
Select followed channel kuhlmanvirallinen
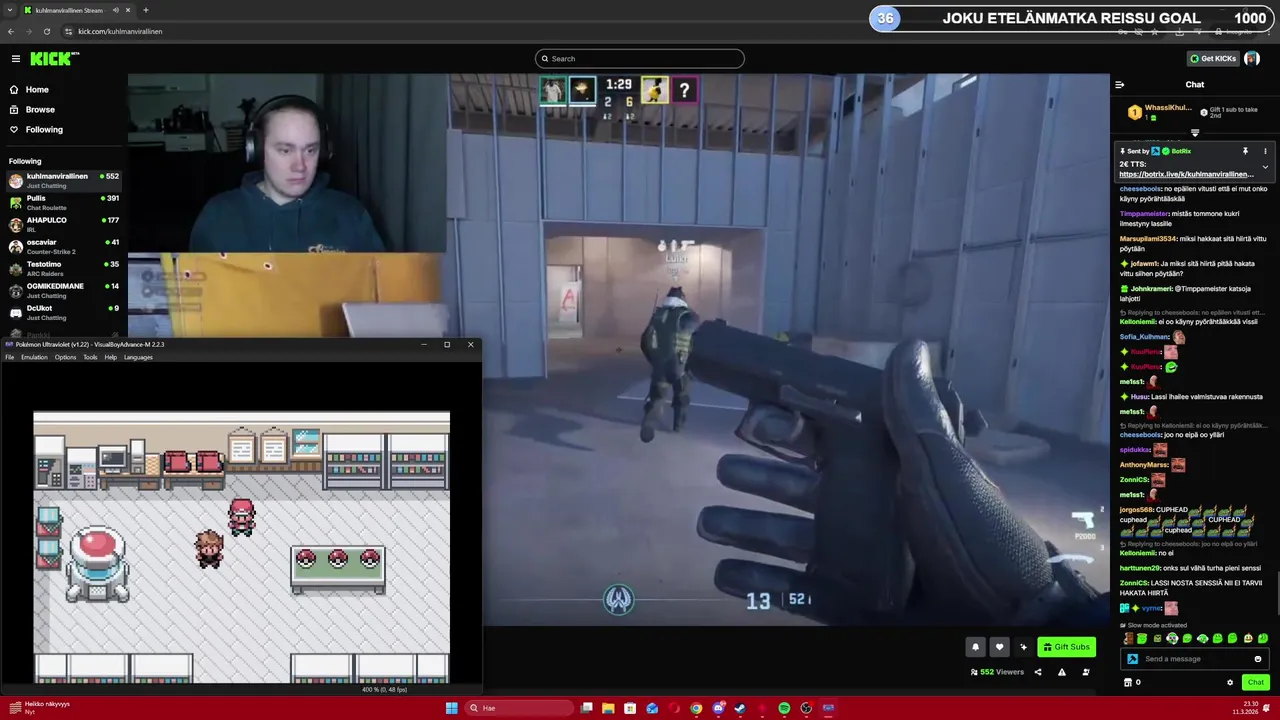pyautogui.click(x=63, y=180)
